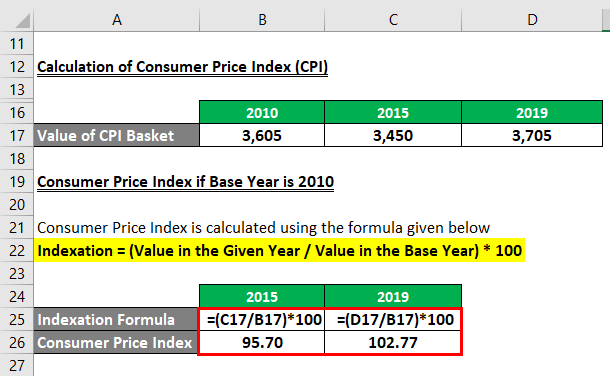Viewport: 610px width, 376px height.
Task: Select row 26 header
Action: click(17, 342)
